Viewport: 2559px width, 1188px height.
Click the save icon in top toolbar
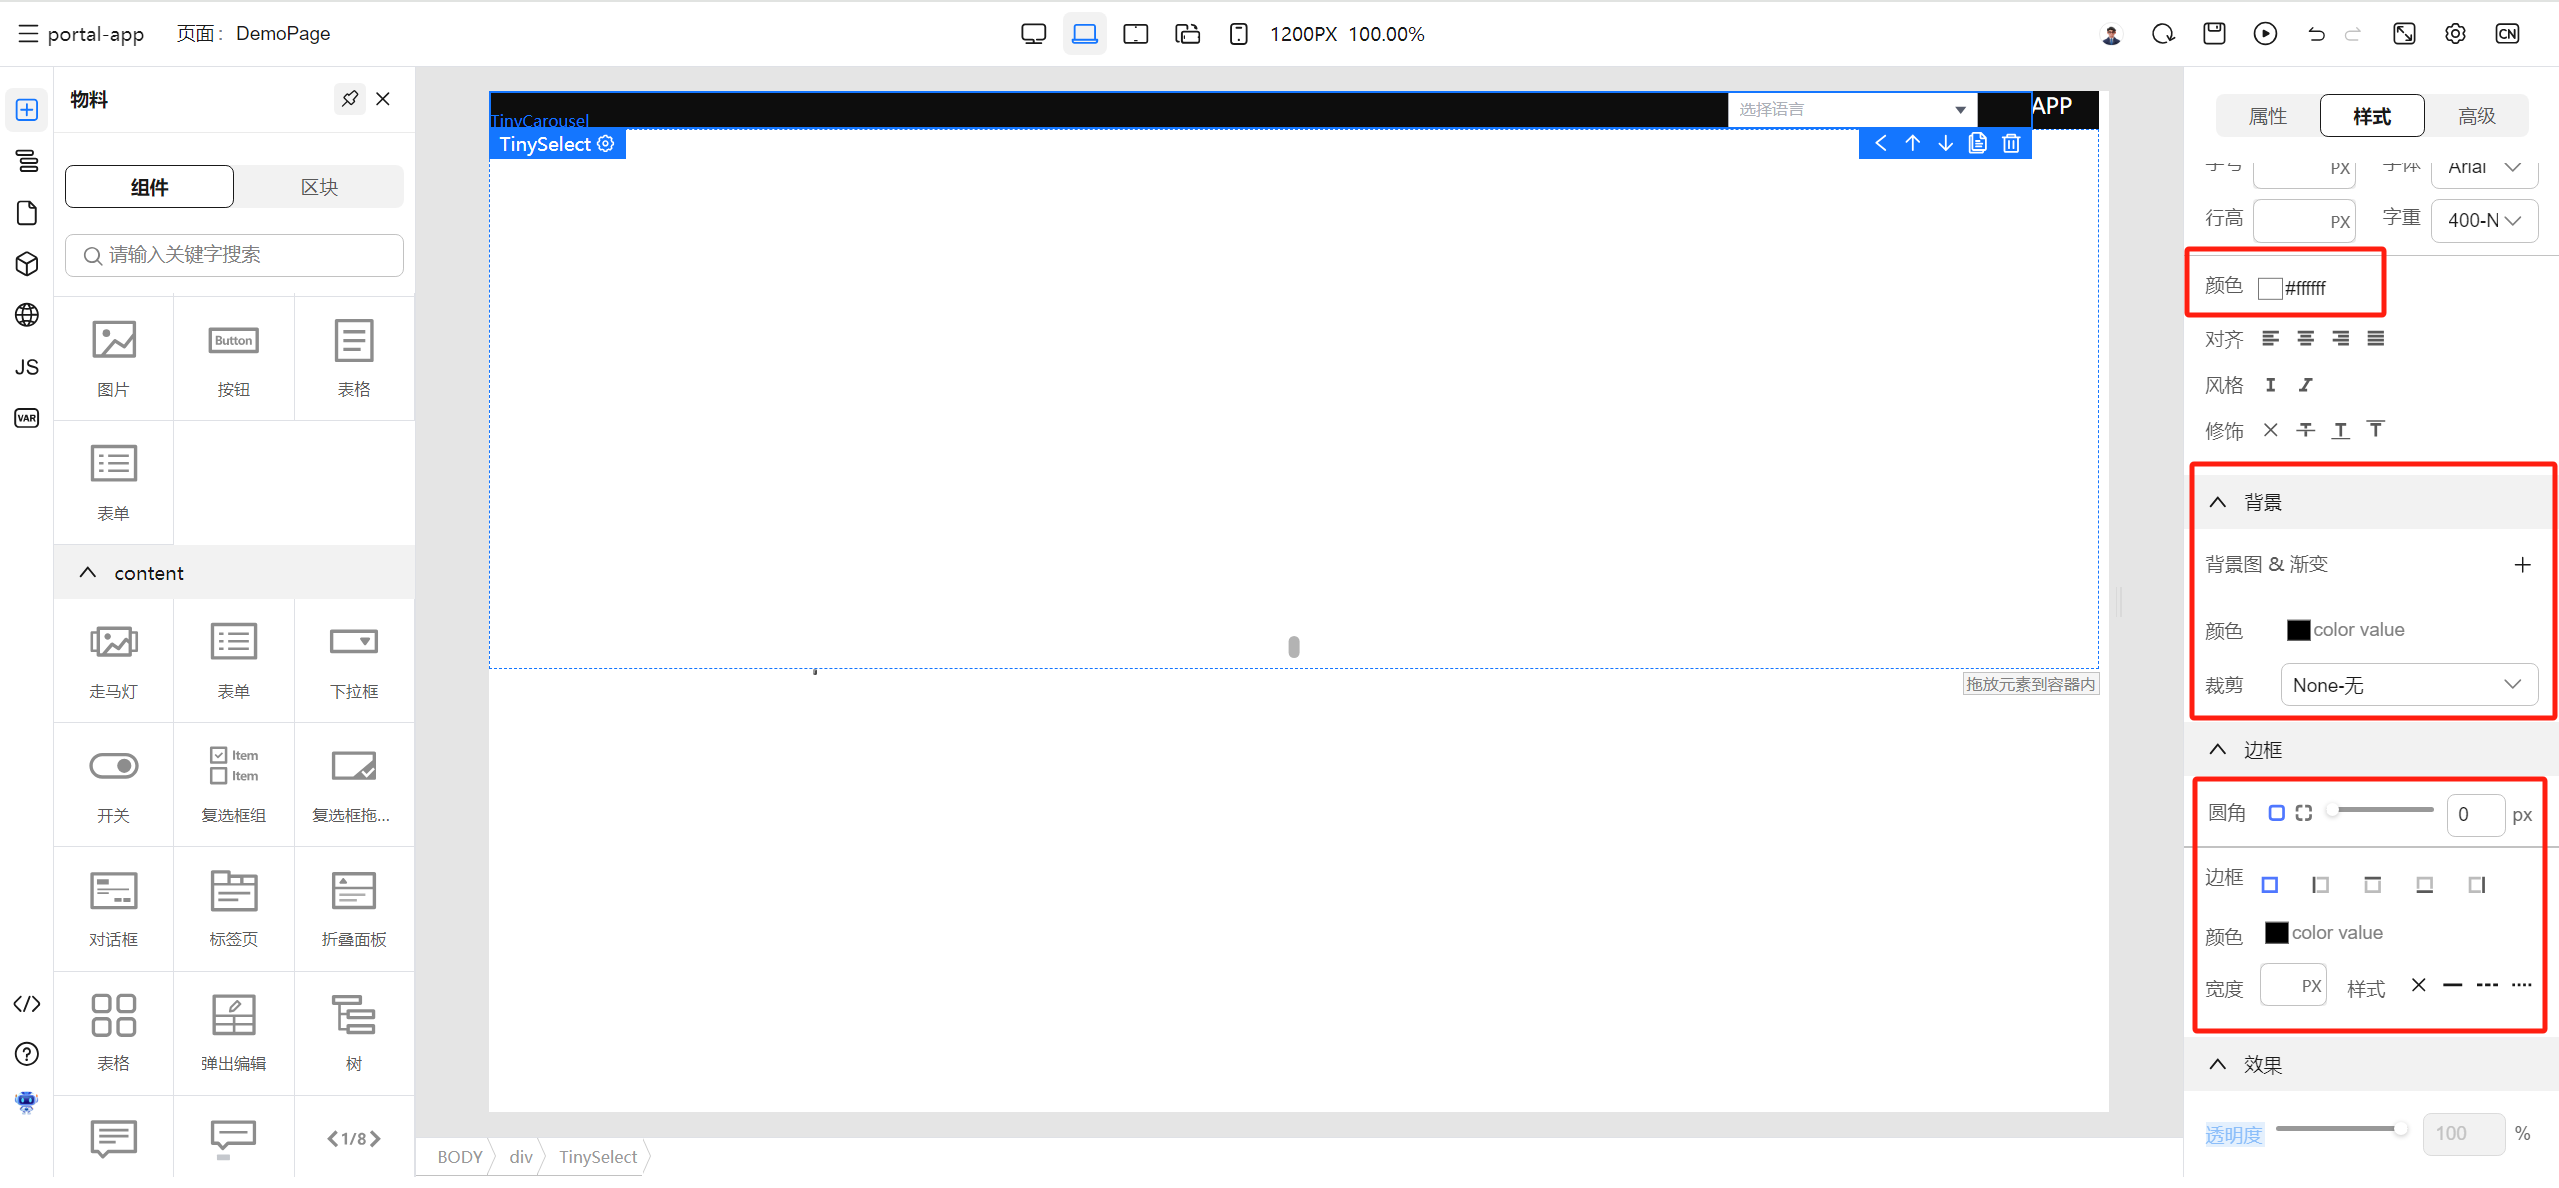click(x=2214, y=34)
